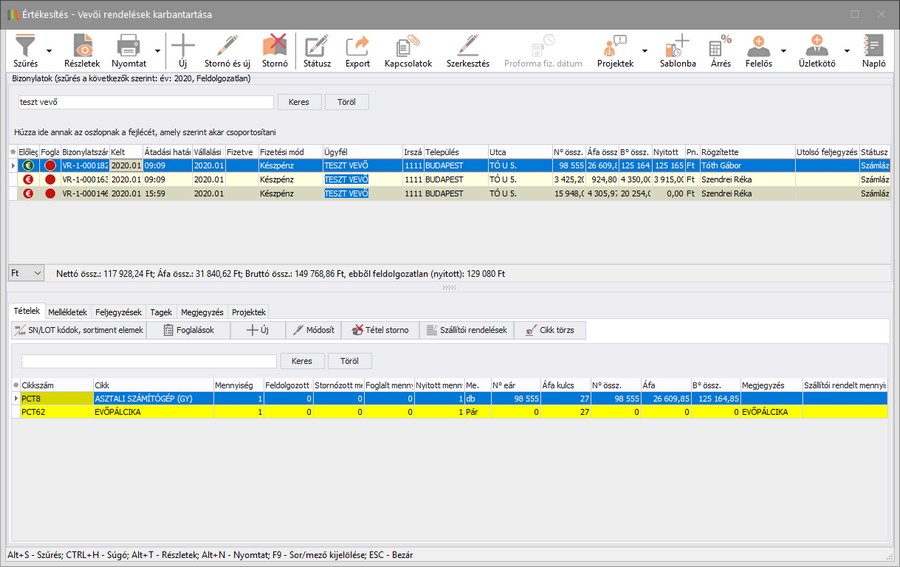Create new order with Új icon
Screen dimensions: 900x567
[x=184, y=50]
